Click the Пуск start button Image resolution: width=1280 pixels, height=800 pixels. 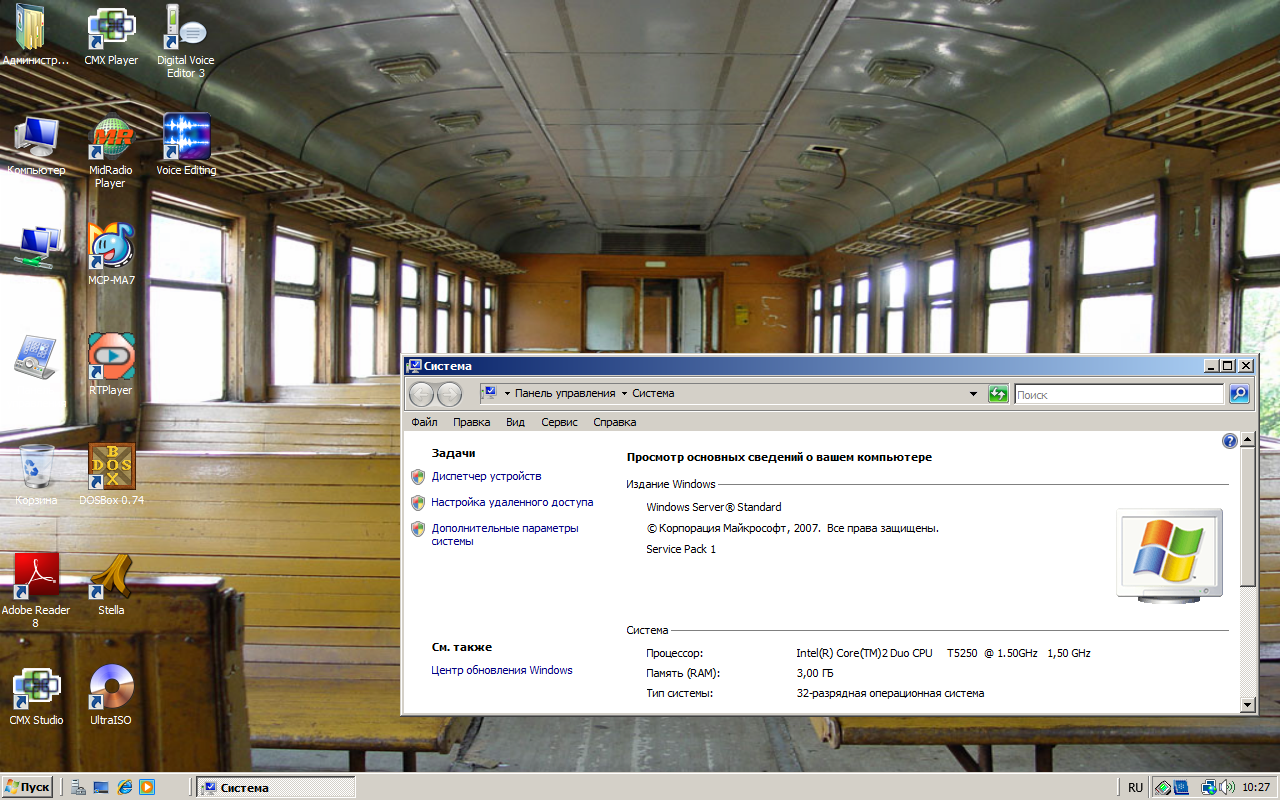(x=28, y=787)
